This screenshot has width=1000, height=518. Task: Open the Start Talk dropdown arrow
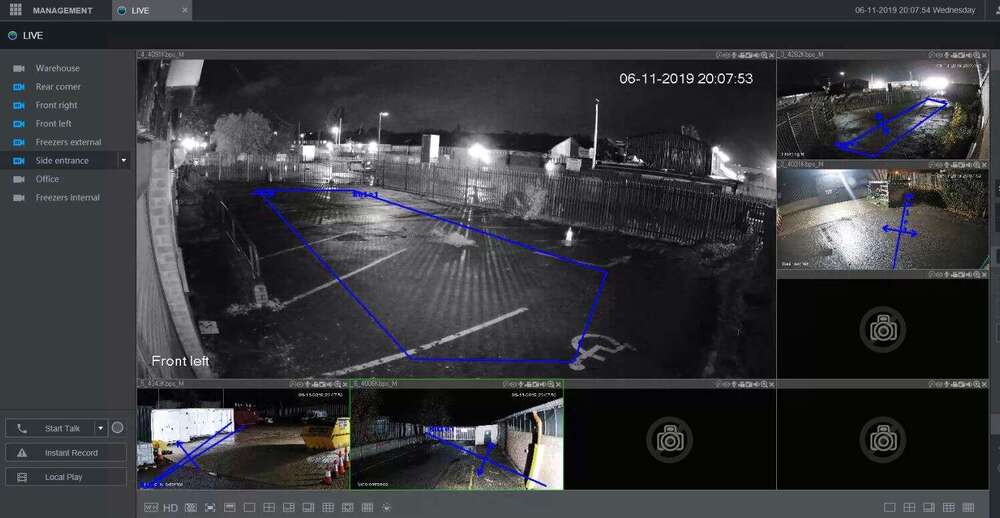click(x=99, y=428)
